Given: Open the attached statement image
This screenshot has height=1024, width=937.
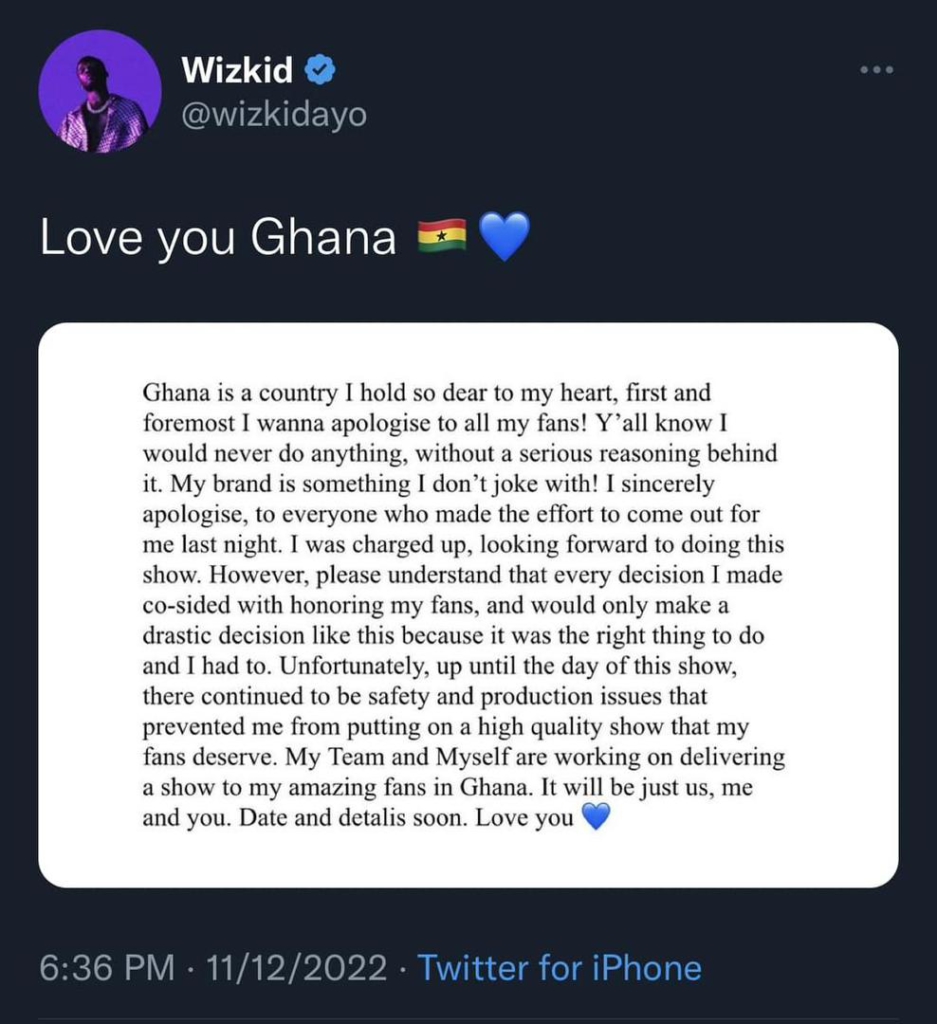Looking at the screenshot, I should coord(468,604).
